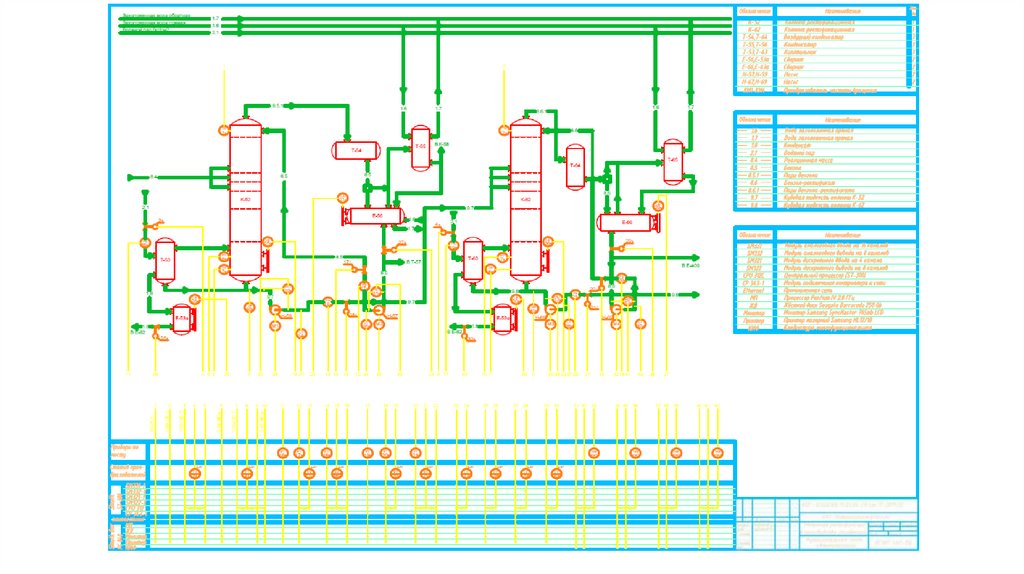Click the small vessel E-63a at bottom center
Viewport: 1024px width, 574px height.
504,319
